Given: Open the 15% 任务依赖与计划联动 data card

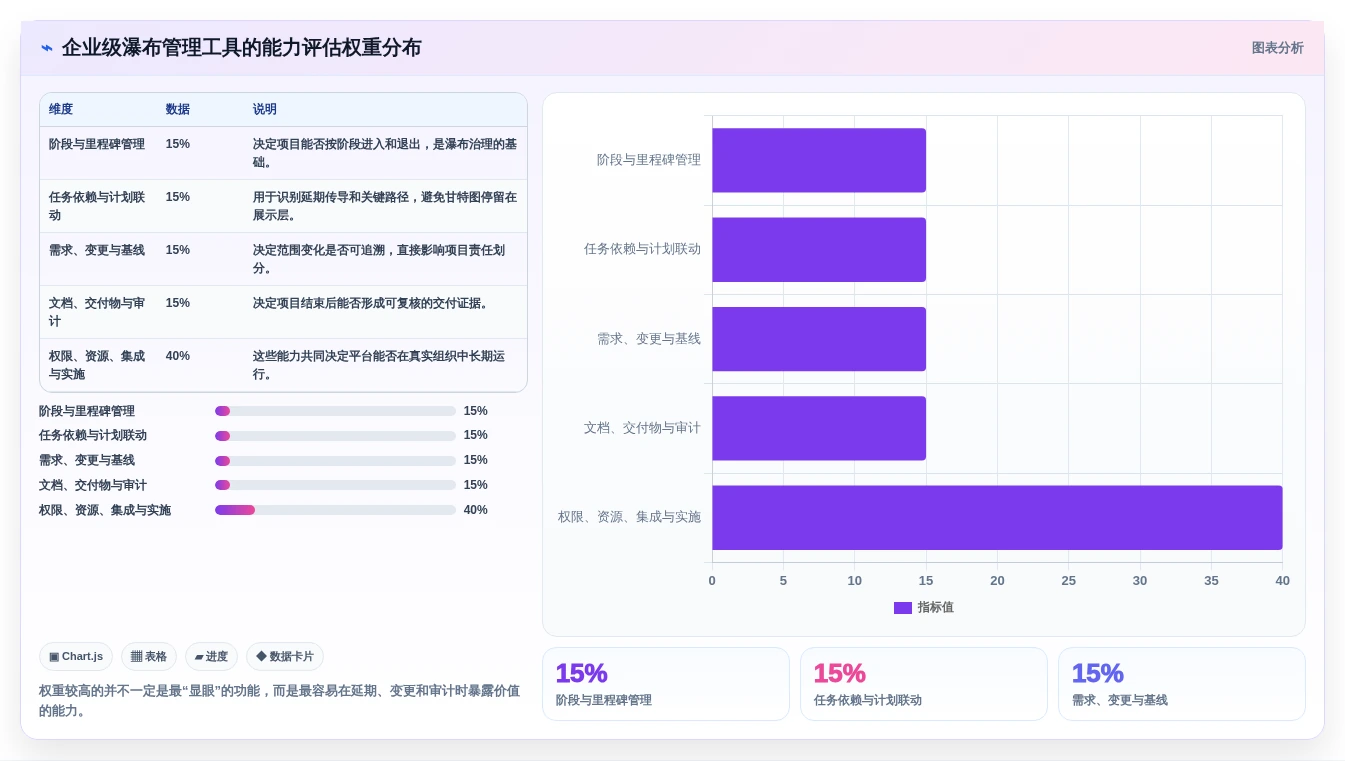Looking at the screenshot, I should pos(924,684).
